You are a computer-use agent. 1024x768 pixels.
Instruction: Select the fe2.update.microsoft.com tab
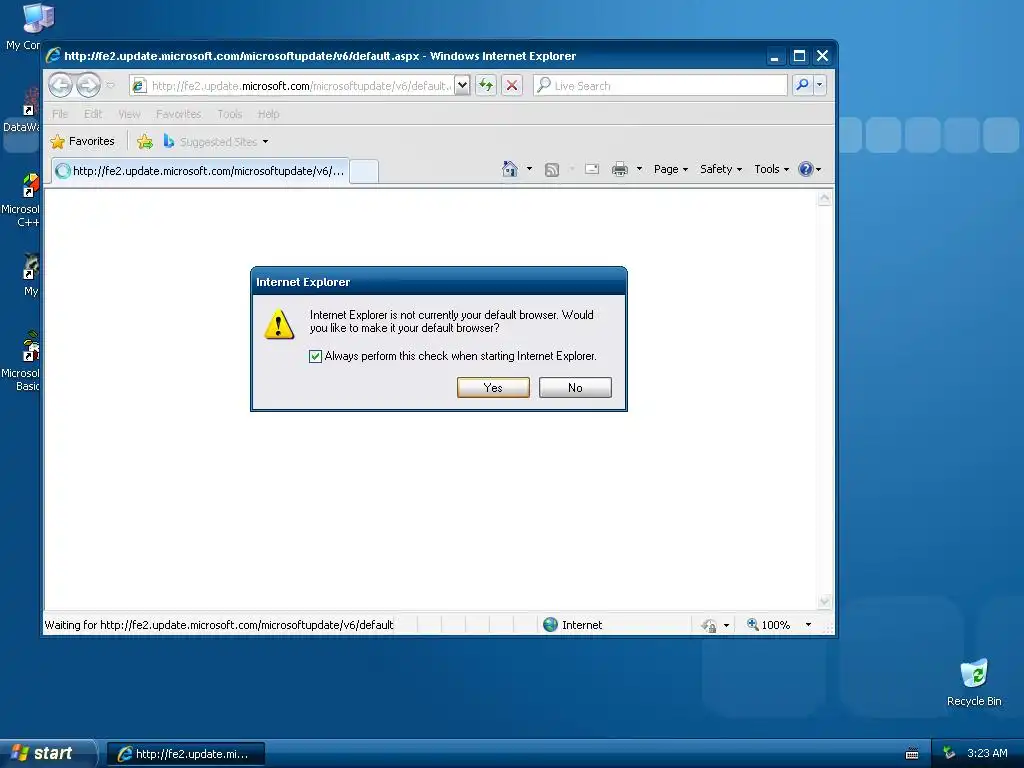(x=200, y=171)
